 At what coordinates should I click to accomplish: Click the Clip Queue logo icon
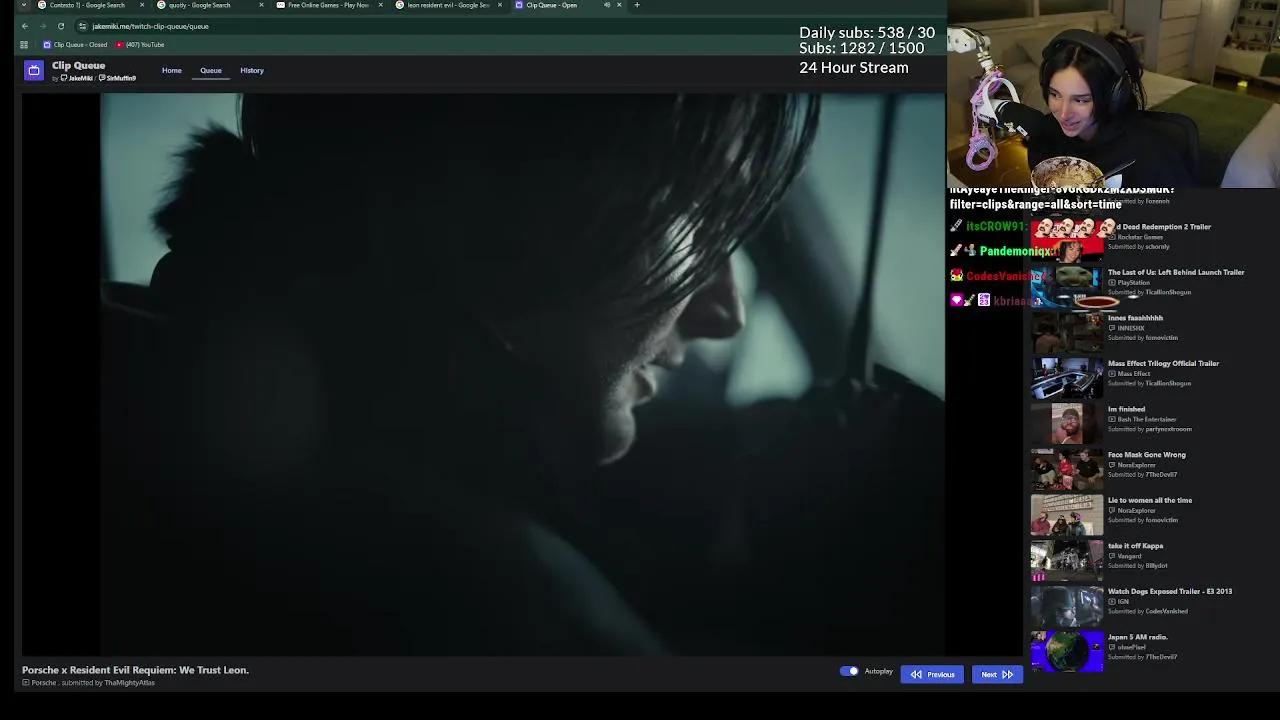tap(34, 70)
